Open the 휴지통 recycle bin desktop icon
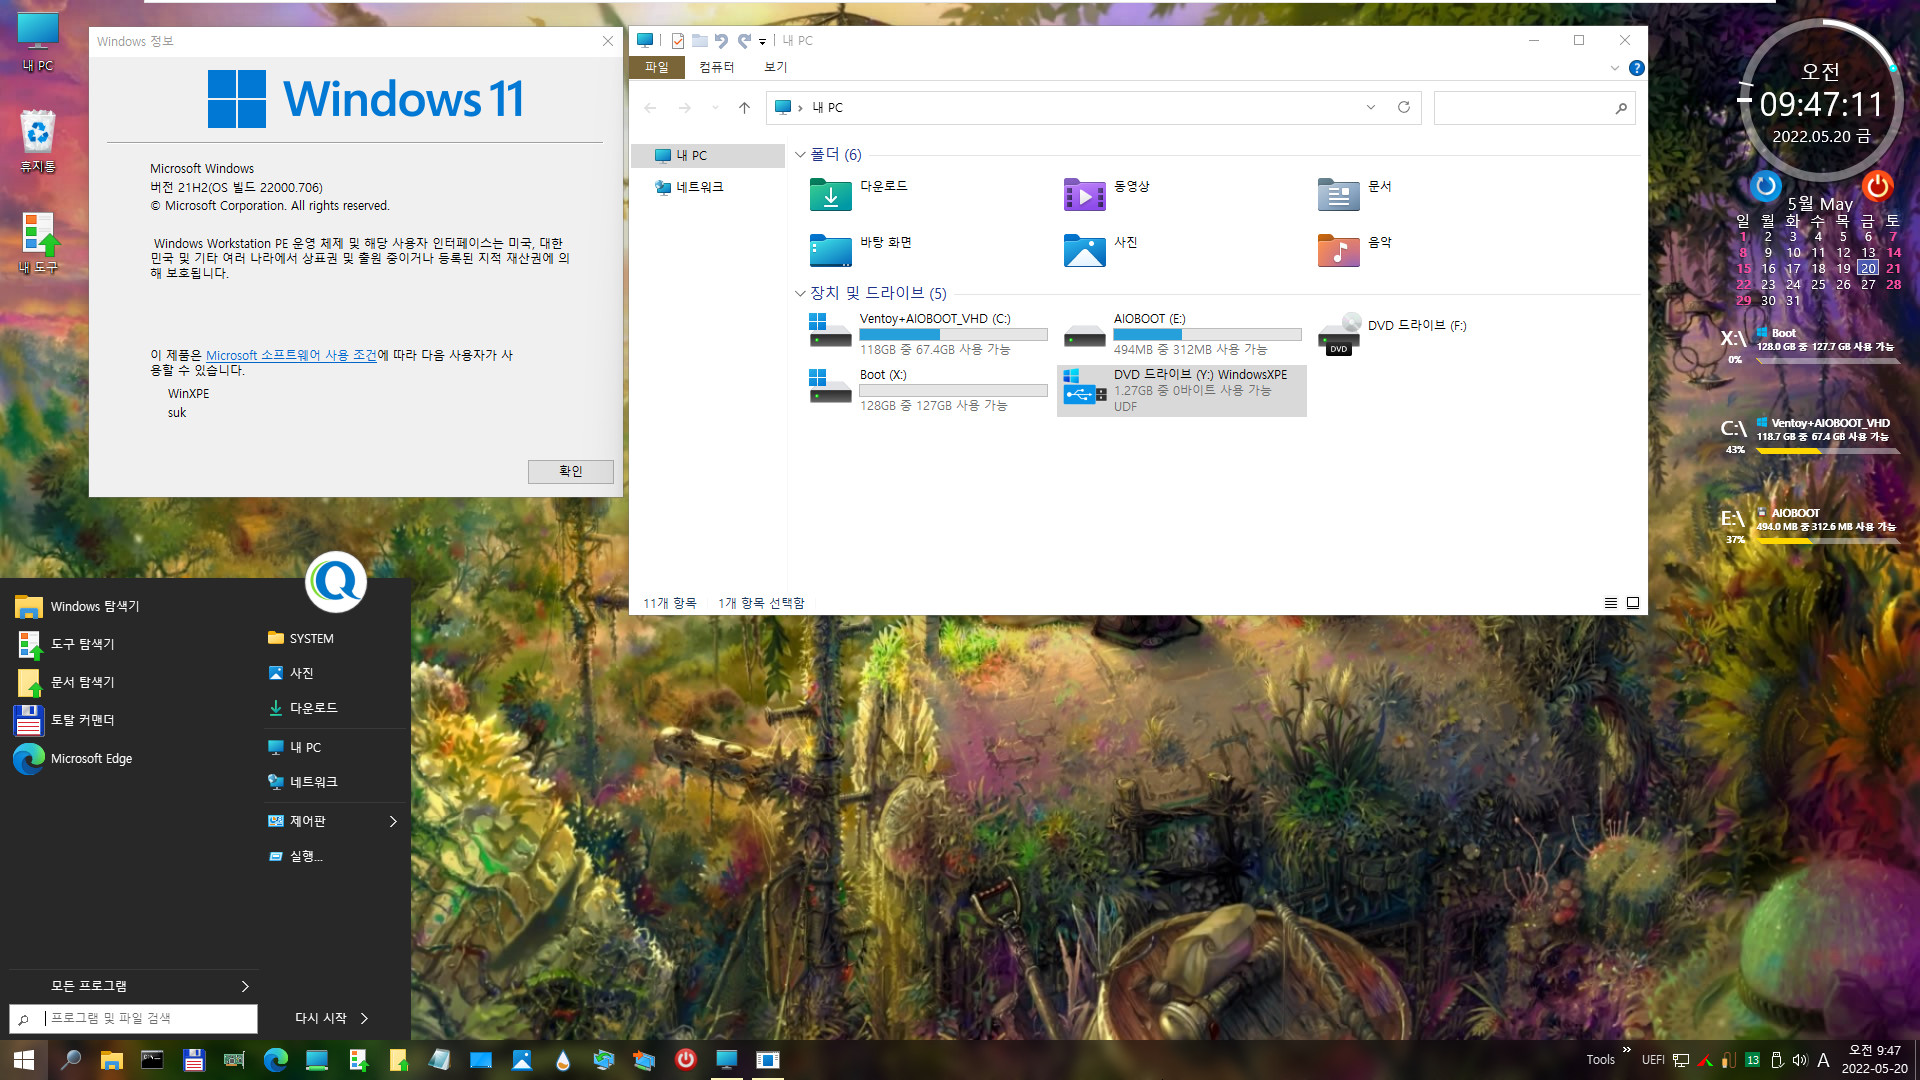The height and width of the screenshot is (1080, 1920). pyautogui.click(x=38, y=141)
